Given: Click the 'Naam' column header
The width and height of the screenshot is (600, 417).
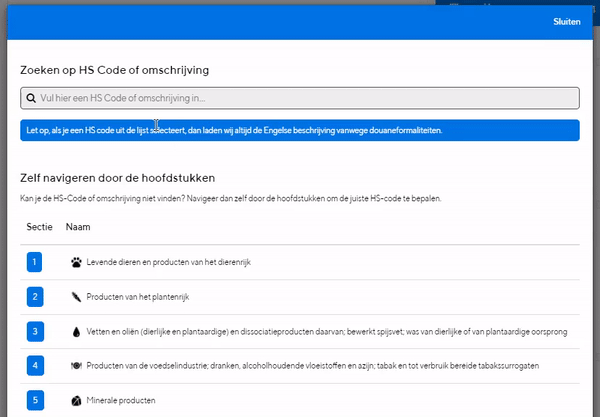Looking at the screenshot, I should point(78,227).
